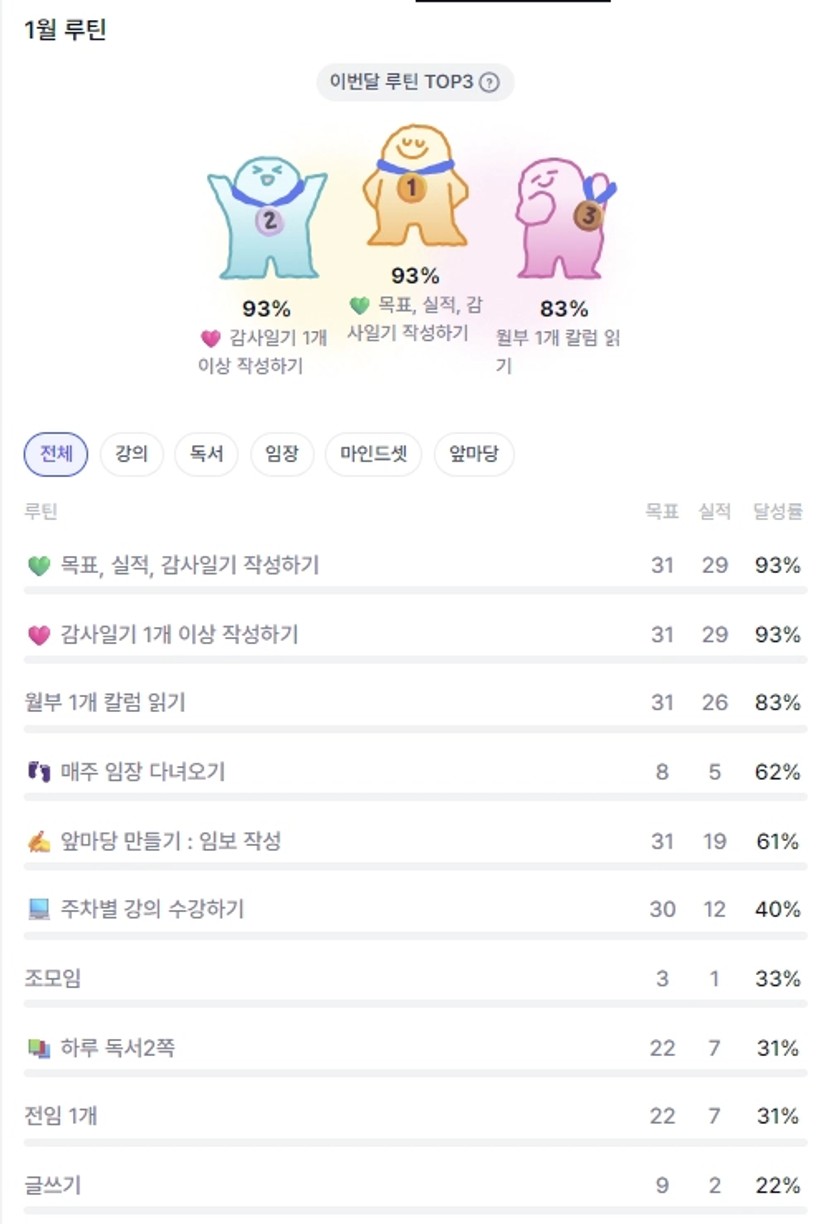Click the progress bar under 글쓰기
This screenshot has width=827, height=1224.
coord(415,1209)
